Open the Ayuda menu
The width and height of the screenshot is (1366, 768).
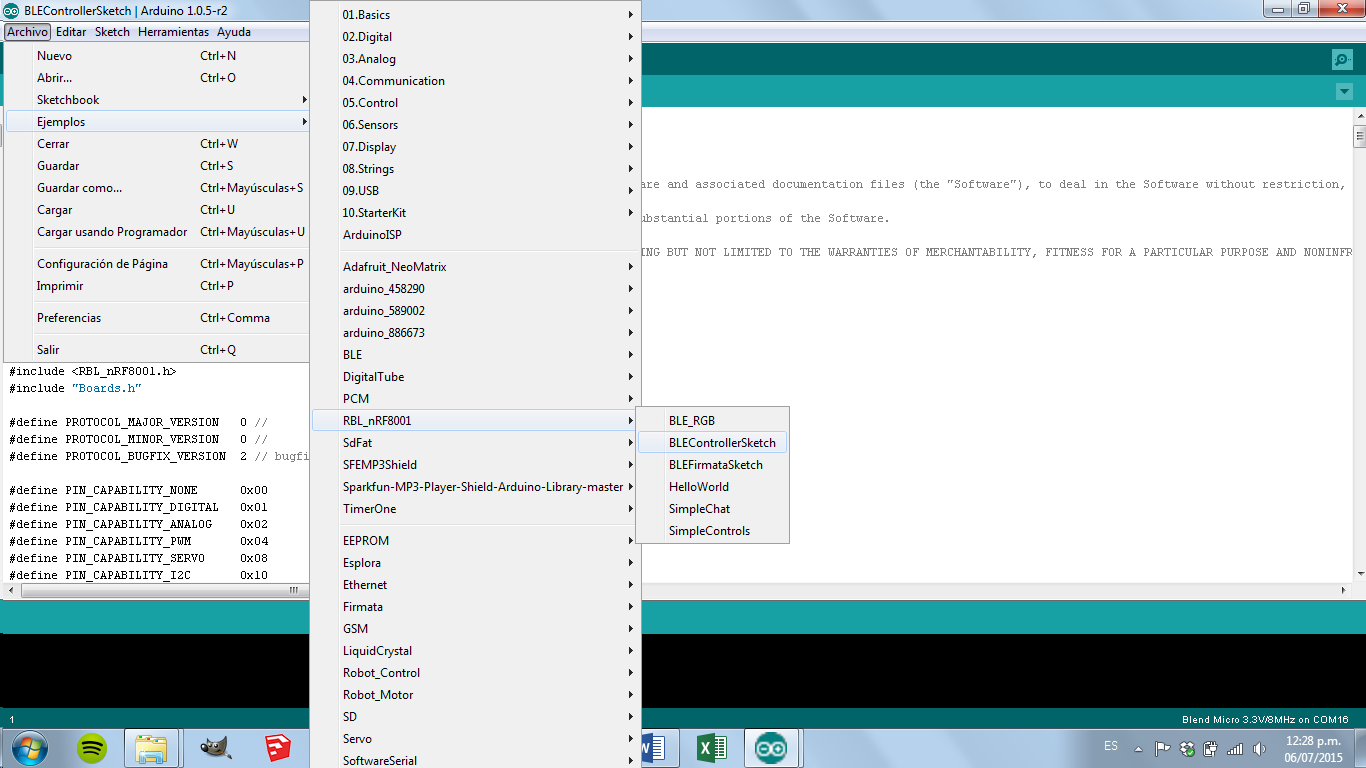pos(234,32)
